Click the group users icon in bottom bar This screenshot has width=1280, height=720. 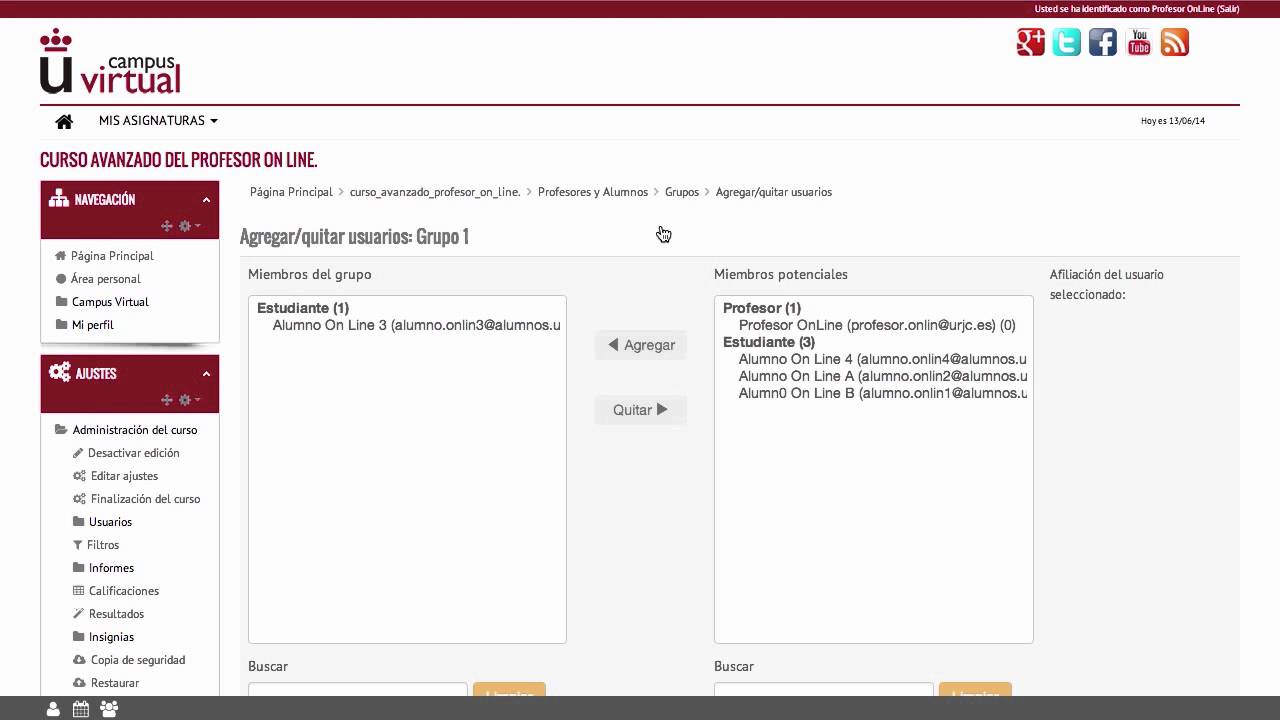[109, 709]
